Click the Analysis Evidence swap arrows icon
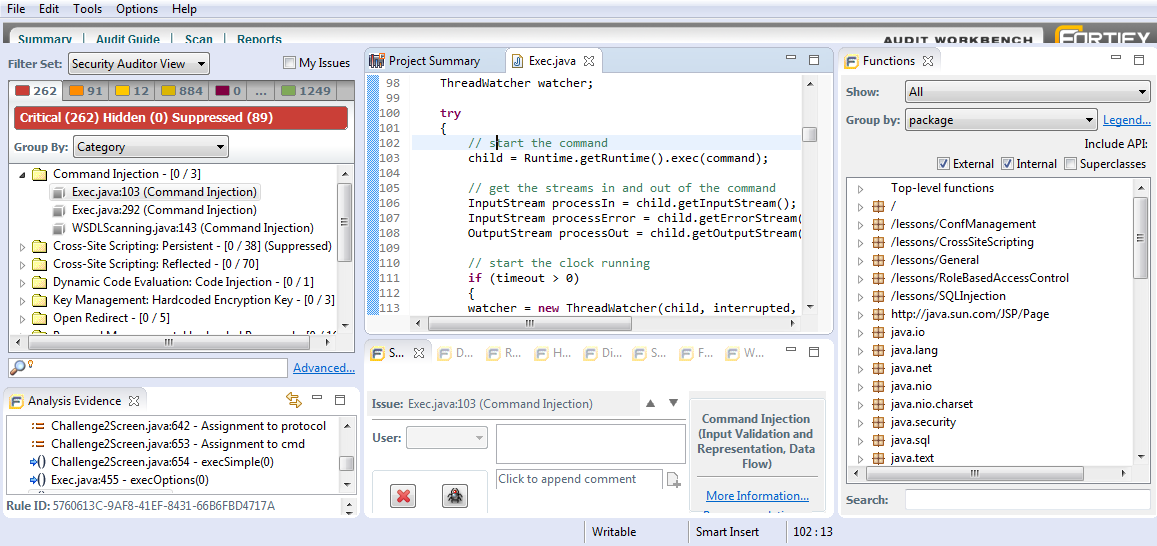This screenshot has height=546, width=1157. click(x=294, y=401)
